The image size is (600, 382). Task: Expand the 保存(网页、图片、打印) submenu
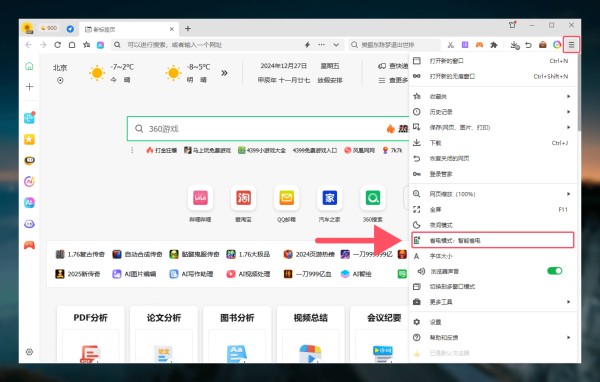493,127
